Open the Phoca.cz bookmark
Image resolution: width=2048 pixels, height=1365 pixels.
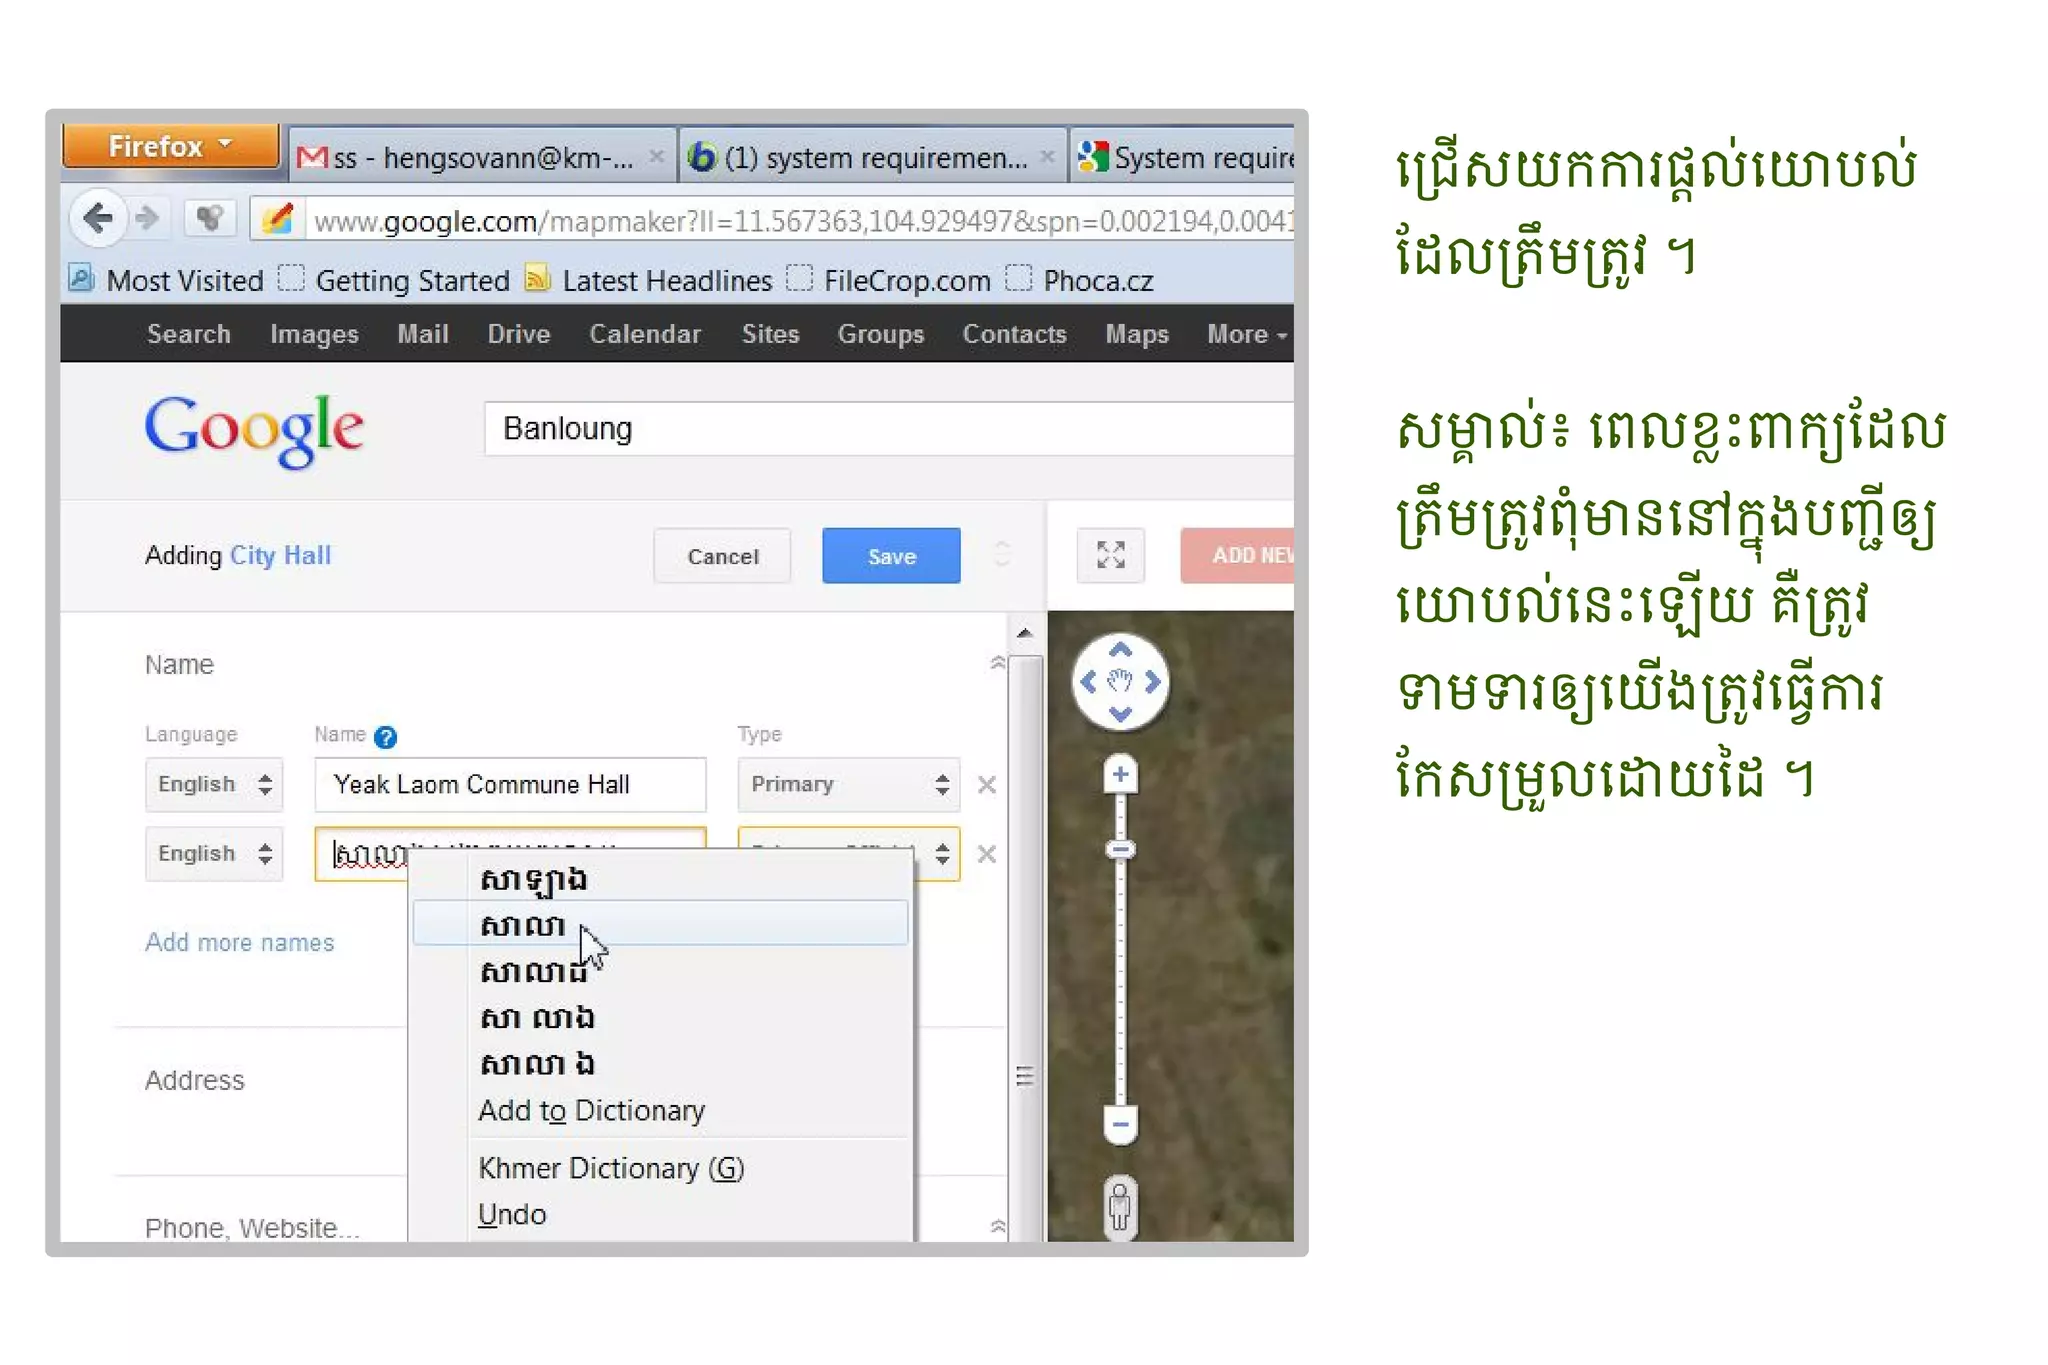point(1080,280)
